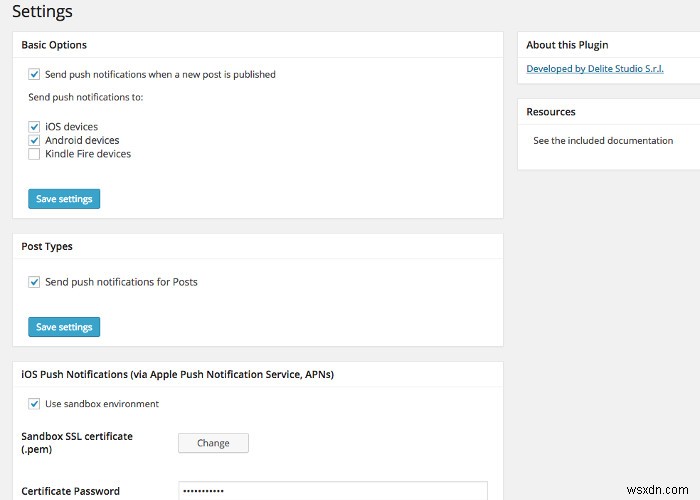Click About this Plugin header

pos(608,45)
